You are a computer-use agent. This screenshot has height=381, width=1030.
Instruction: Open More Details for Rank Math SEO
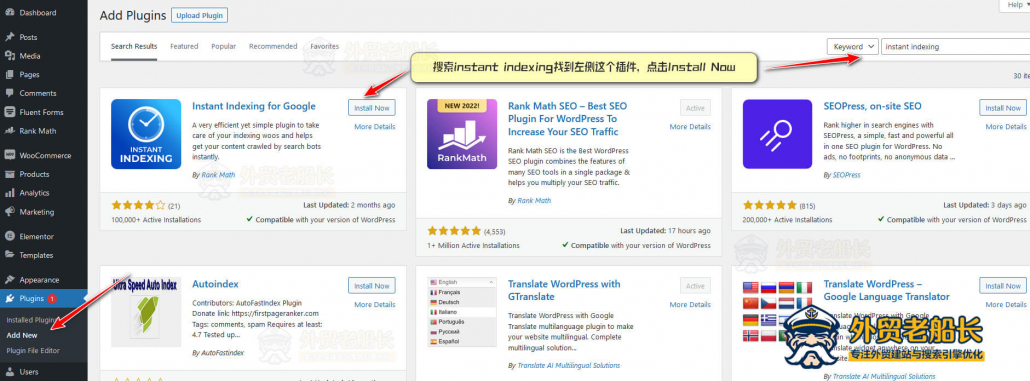pos(690,127)
